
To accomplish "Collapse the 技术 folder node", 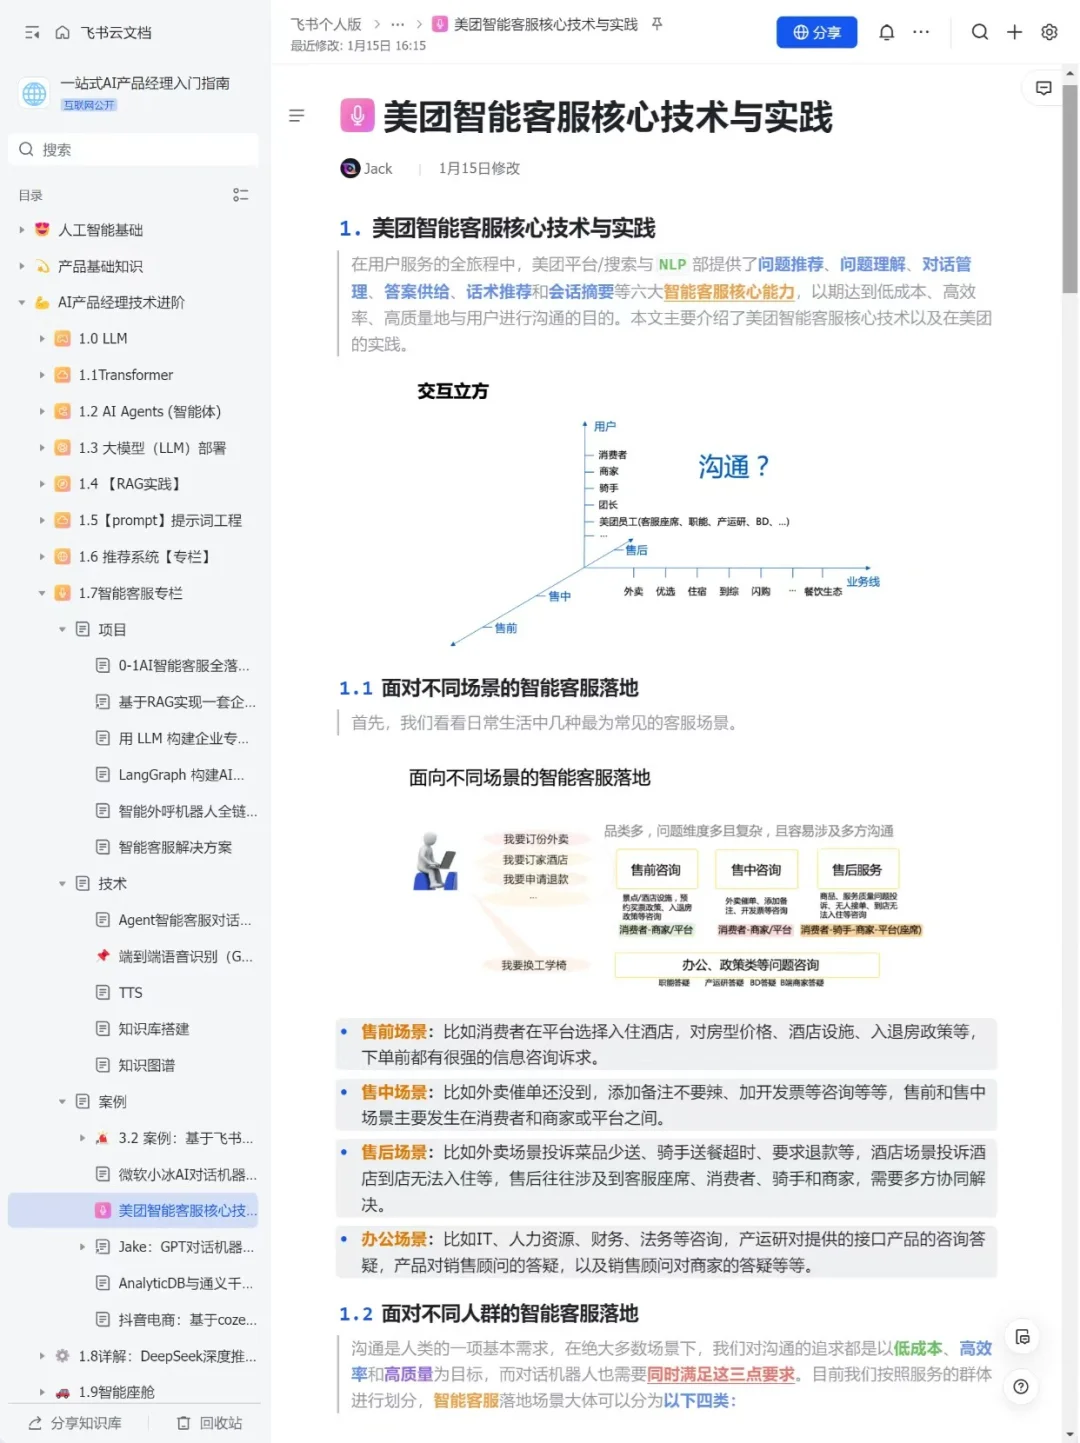I will [x=62, y=883].
